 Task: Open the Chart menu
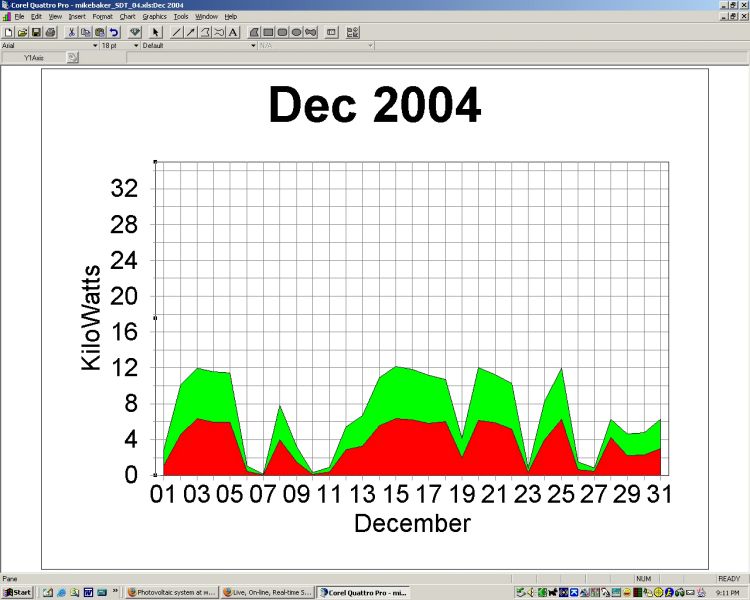[x=127, y=17]
